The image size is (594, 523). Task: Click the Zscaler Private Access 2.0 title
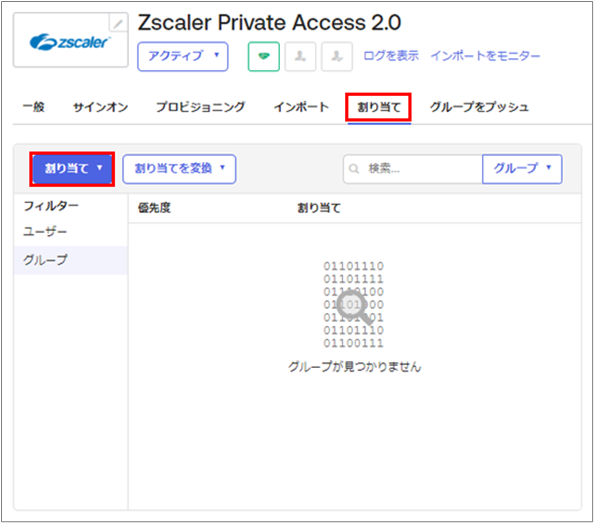(269, 23)
